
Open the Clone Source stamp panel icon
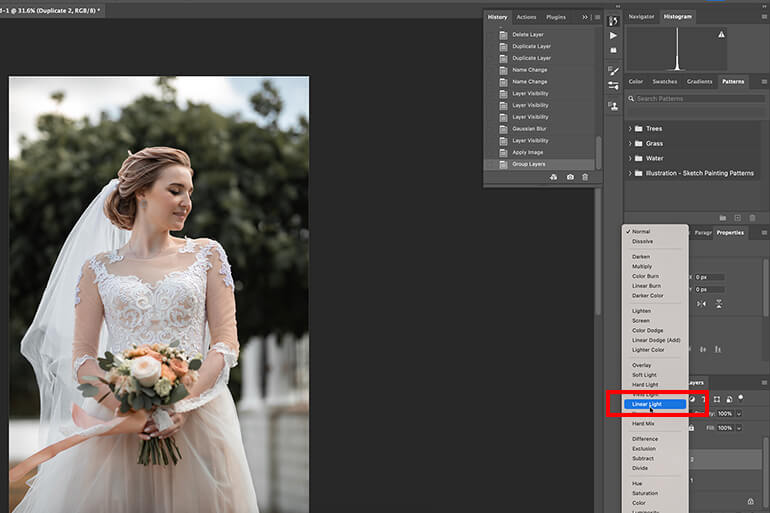coord(613,106)
